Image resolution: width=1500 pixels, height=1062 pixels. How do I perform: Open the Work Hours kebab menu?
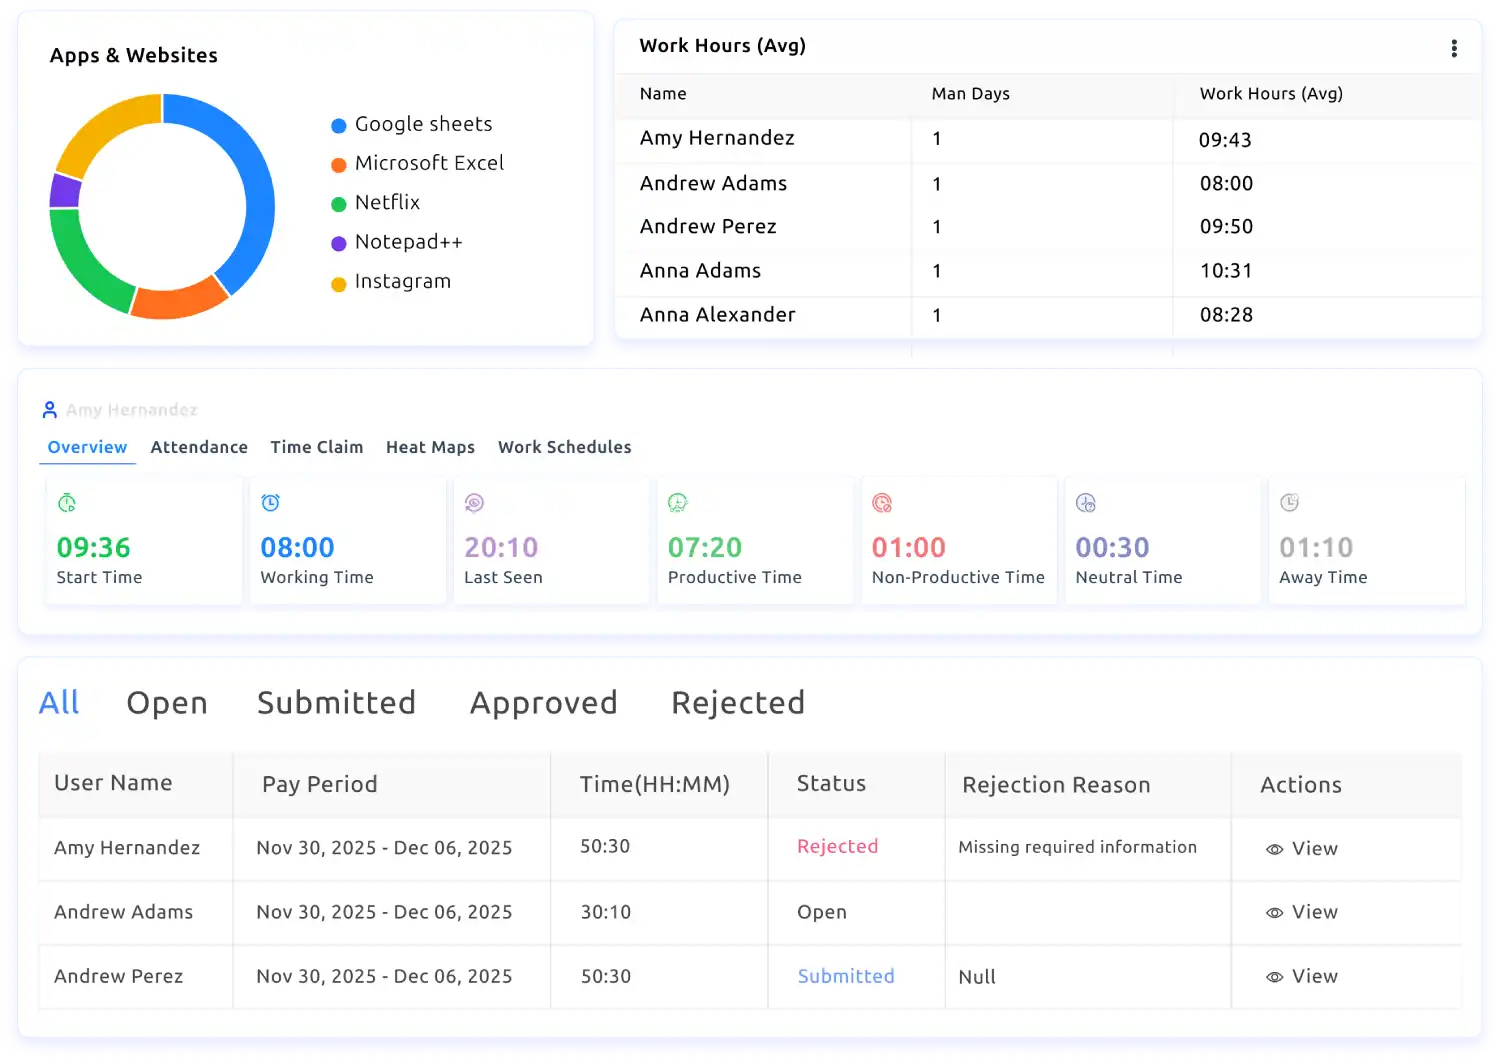[x=1455, y=47]
